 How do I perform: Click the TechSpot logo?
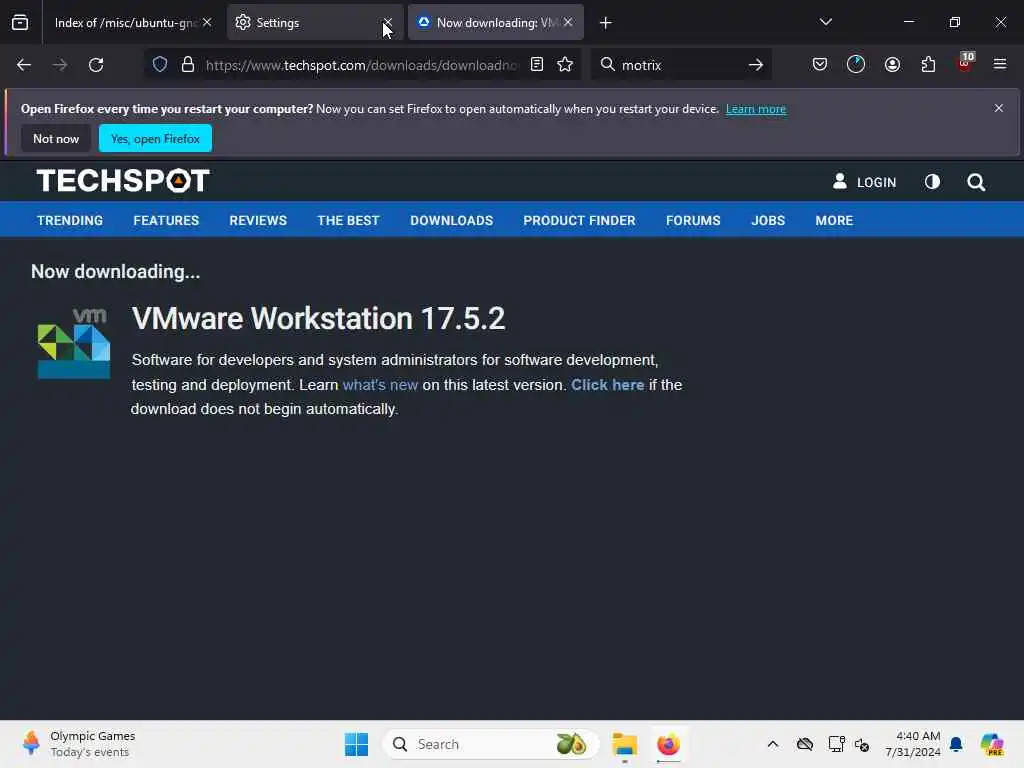click(123, 181)
